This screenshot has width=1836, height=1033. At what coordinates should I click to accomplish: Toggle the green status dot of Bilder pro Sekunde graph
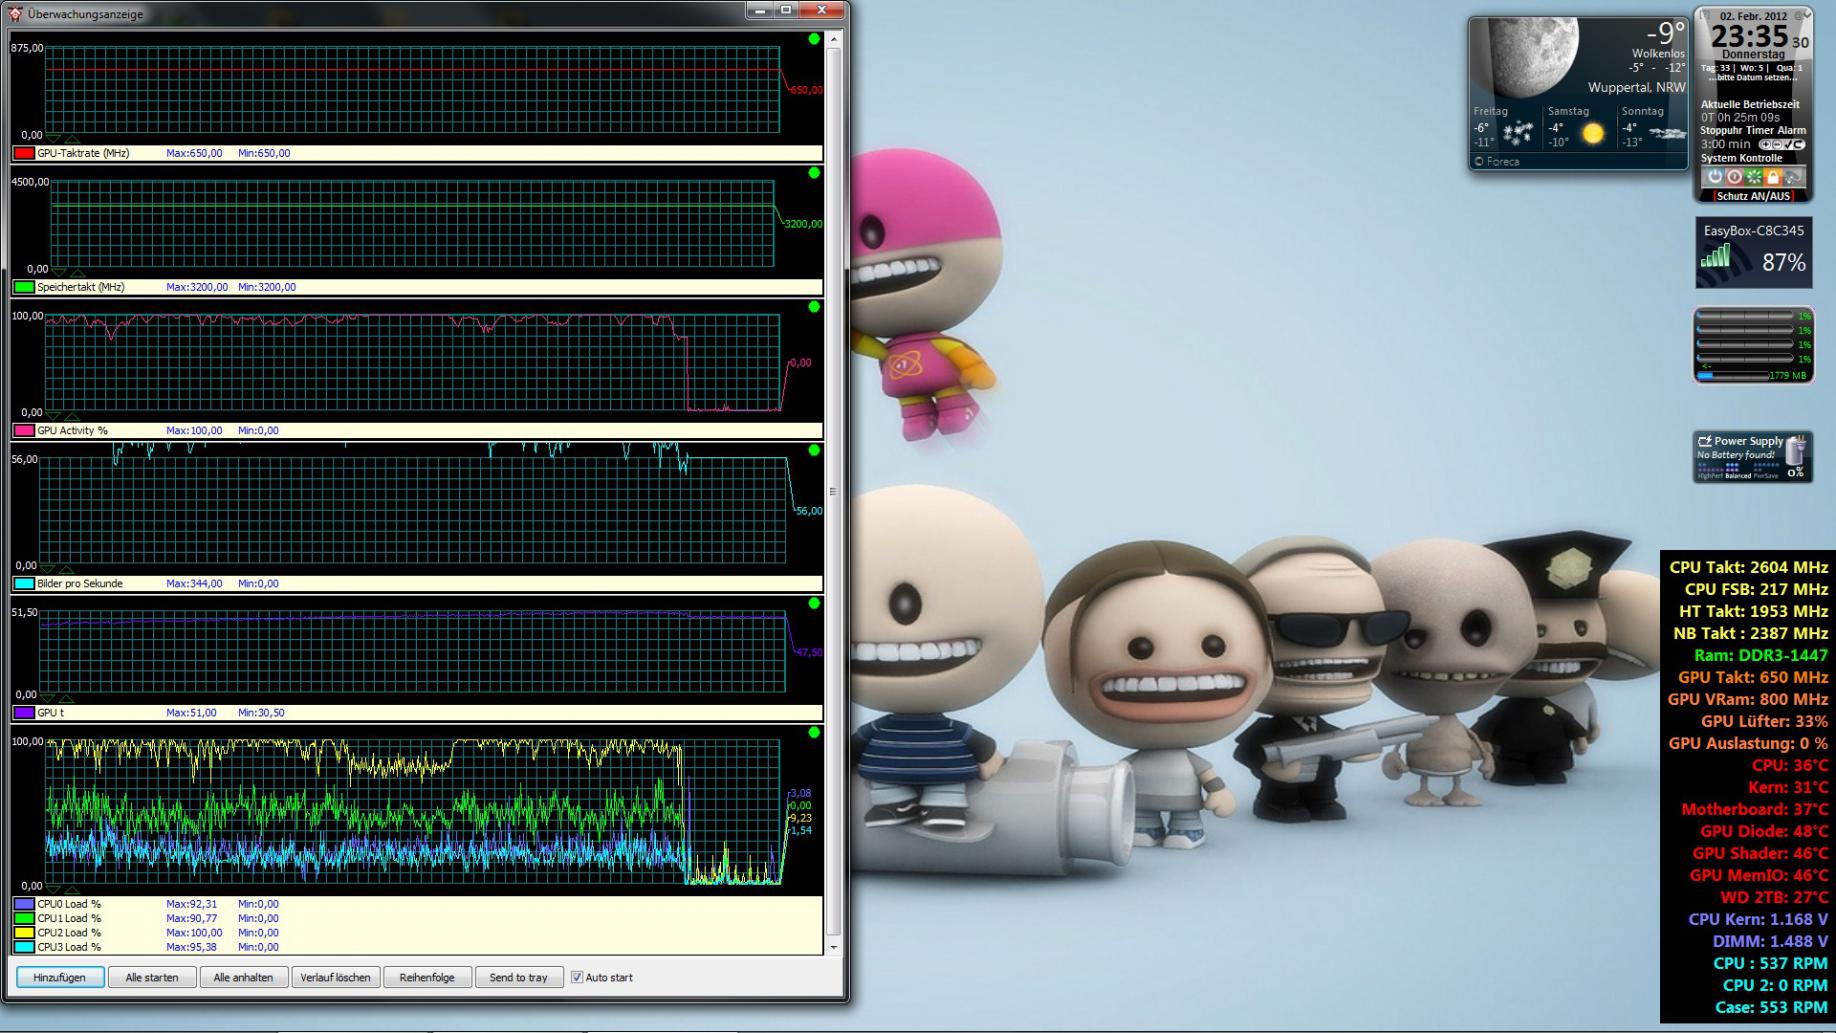click(x=814, y=450)
